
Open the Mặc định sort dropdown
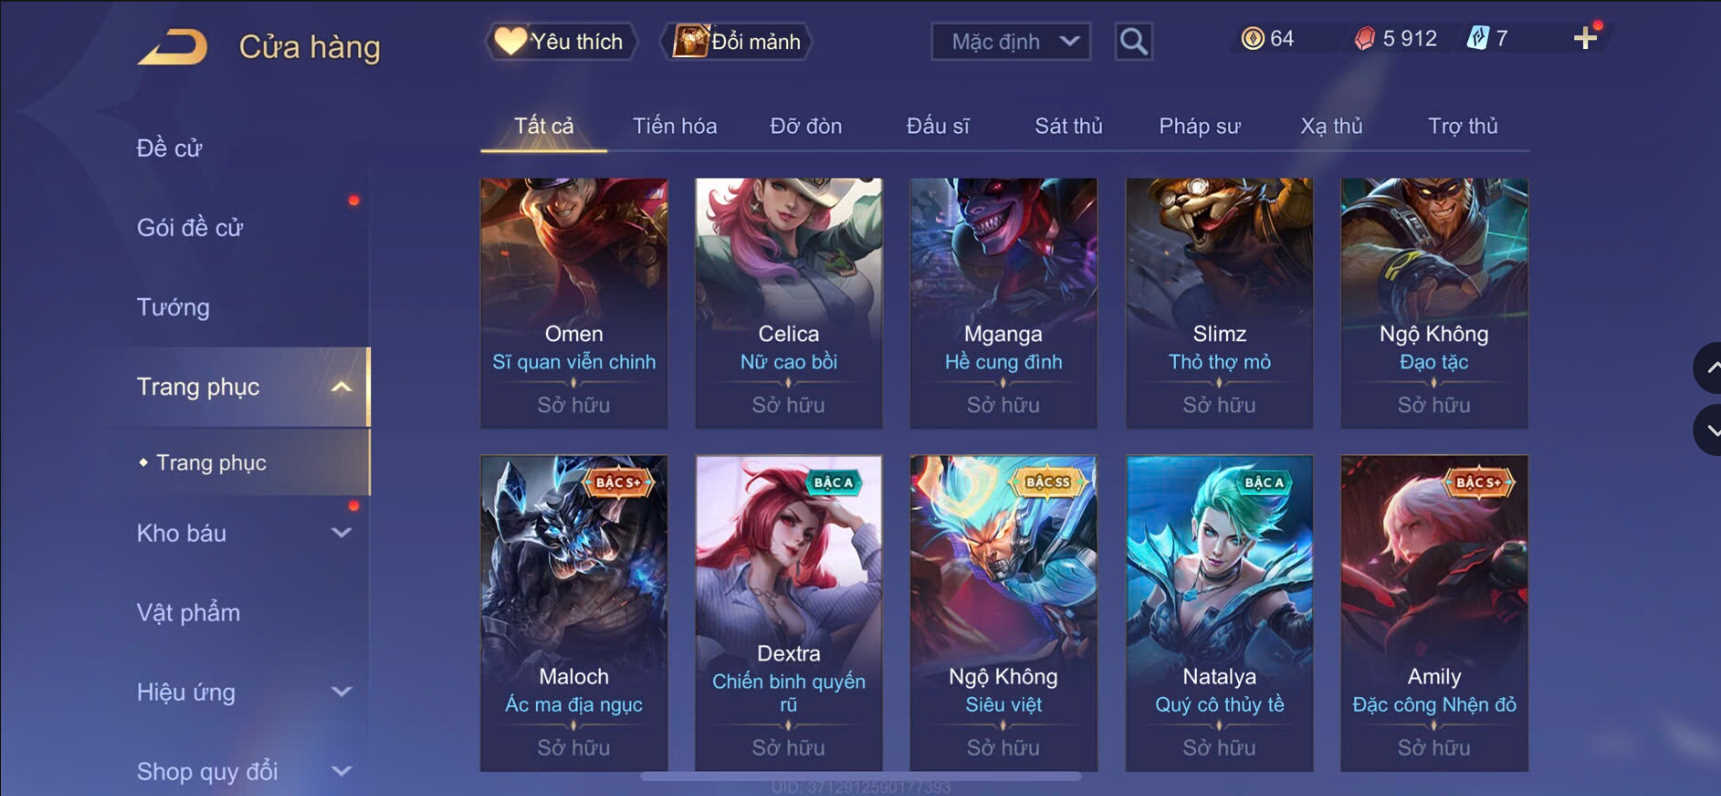point(1011,42)
